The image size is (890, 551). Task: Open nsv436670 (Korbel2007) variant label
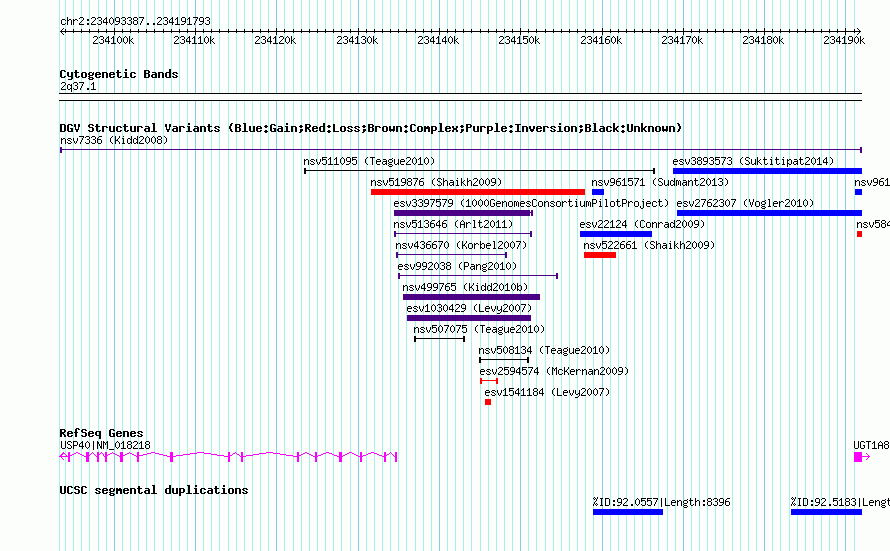tap(461, 245)
